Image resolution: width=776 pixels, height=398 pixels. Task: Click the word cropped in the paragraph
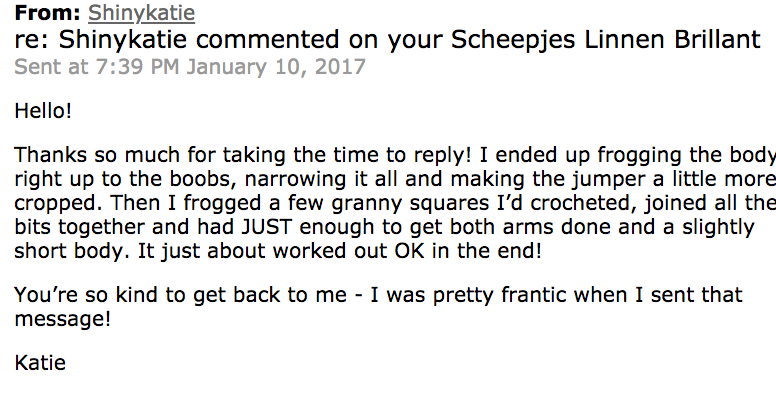coord(59,204)
